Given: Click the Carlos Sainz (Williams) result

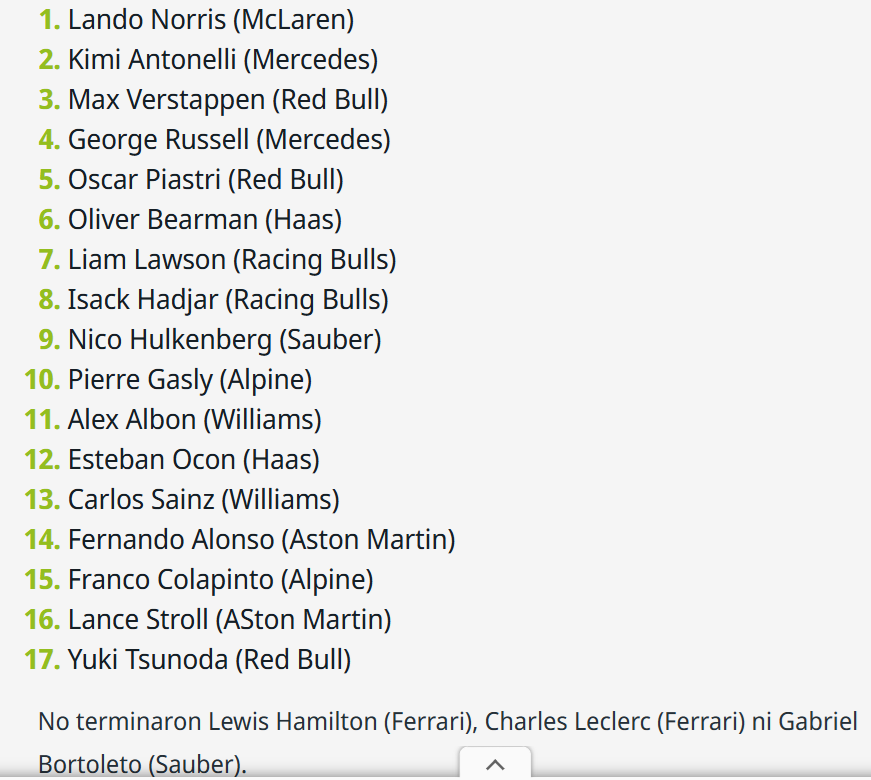Looking at the screenshot, I should click(x=203, y=499).
